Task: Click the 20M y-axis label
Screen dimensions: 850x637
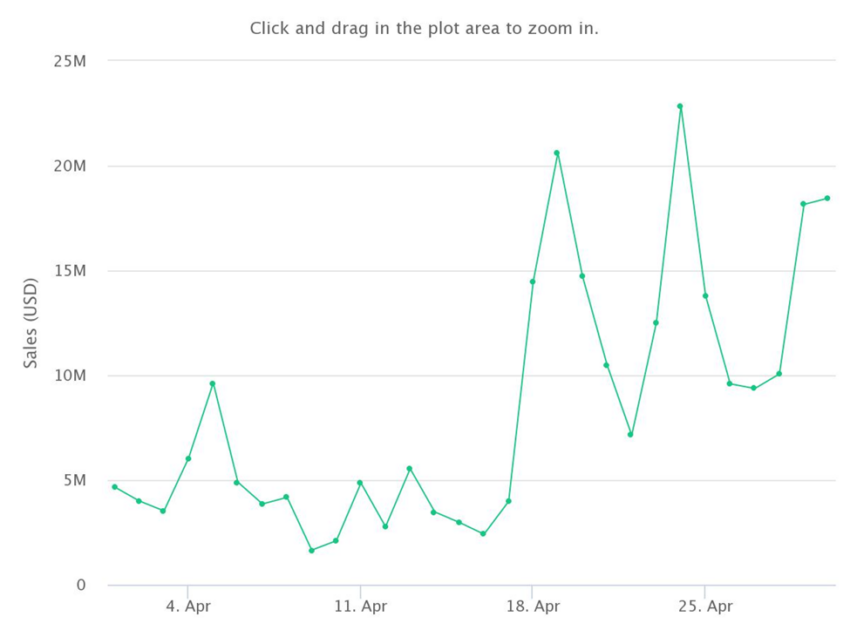Action: (x=70, y=166)
